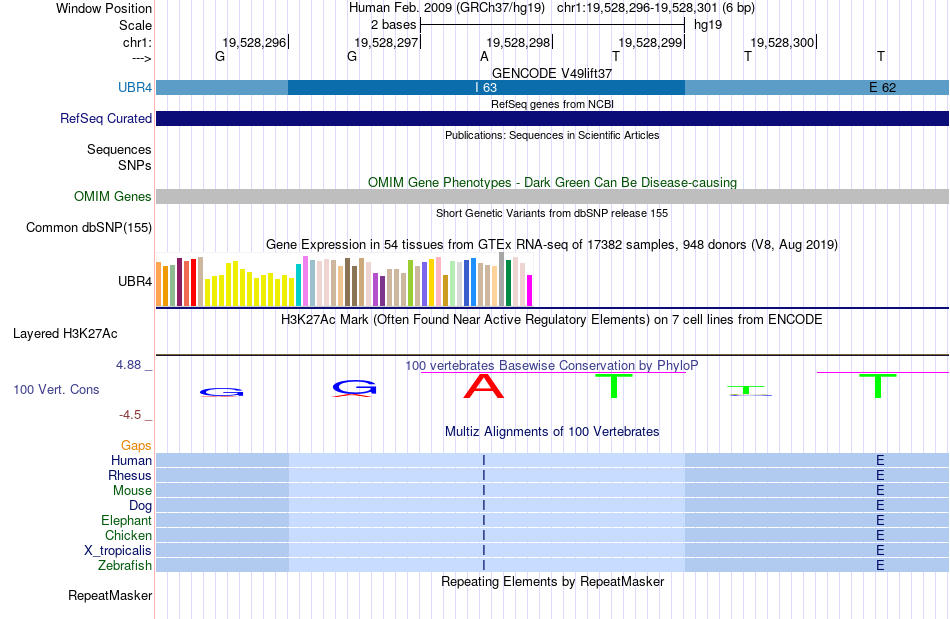Click Gene Expression in 54 tissues title
The height and width of the screenshot is (619, 950).
click(x=552, y=245)
